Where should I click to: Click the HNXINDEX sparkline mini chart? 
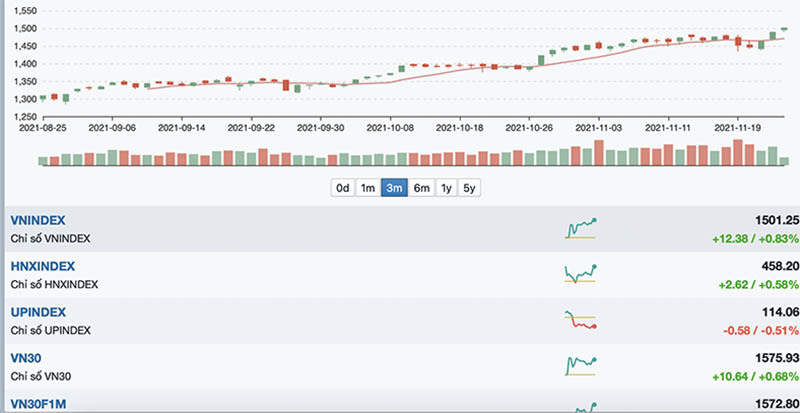pyautogui.click(x=580, y=274)
